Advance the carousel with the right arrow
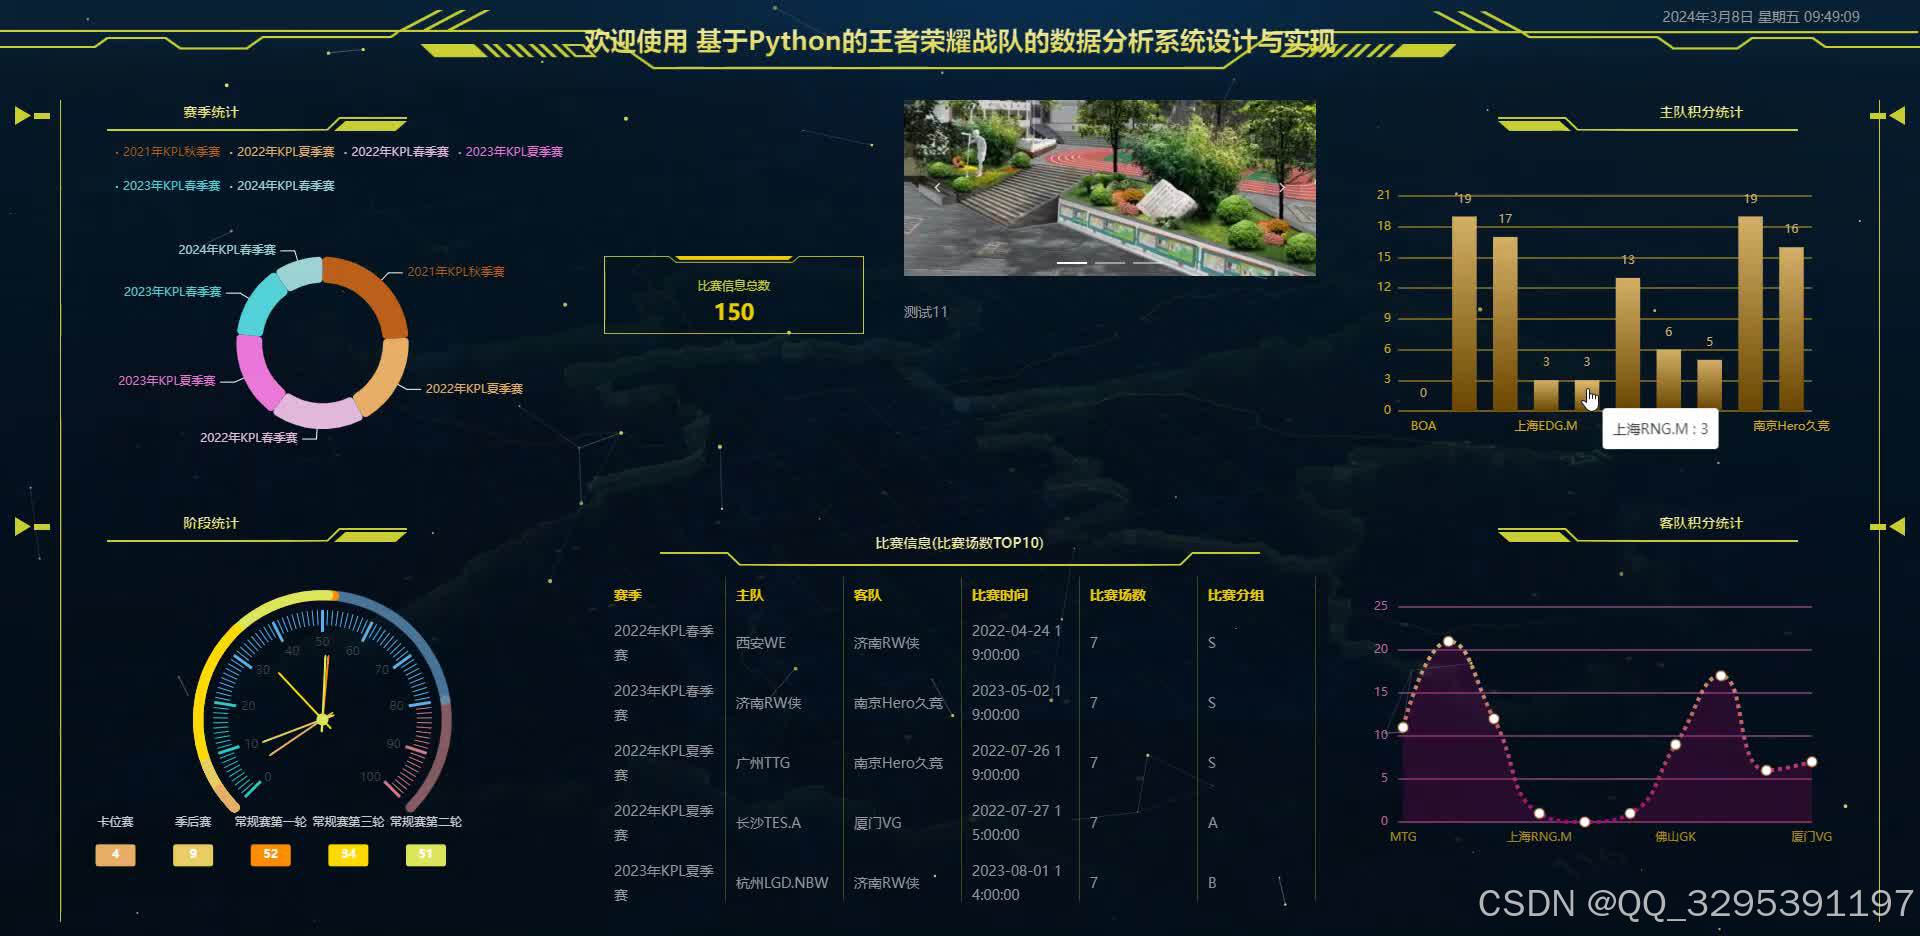The width and height of the screenshot is (1920, 936). coord(1282,187)
